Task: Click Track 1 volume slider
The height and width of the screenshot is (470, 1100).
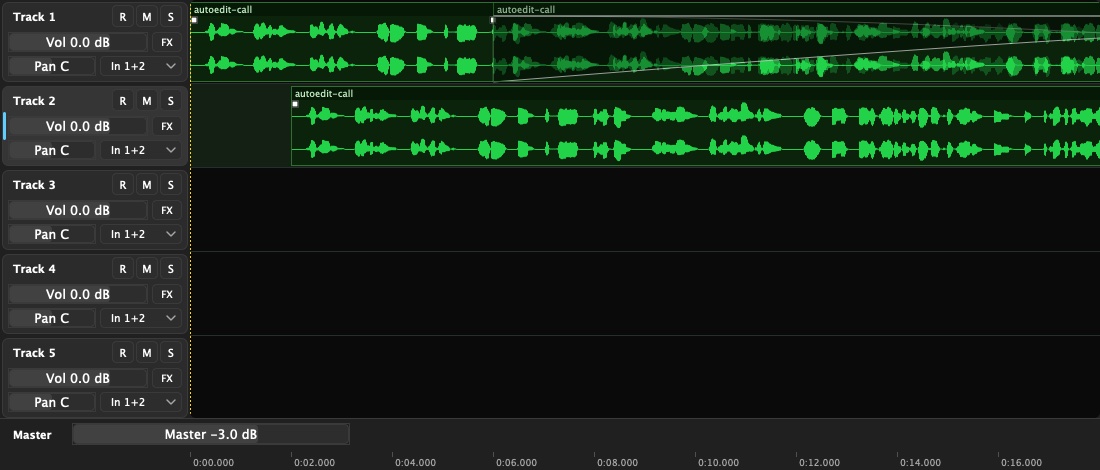Action: tap(78, 42)
